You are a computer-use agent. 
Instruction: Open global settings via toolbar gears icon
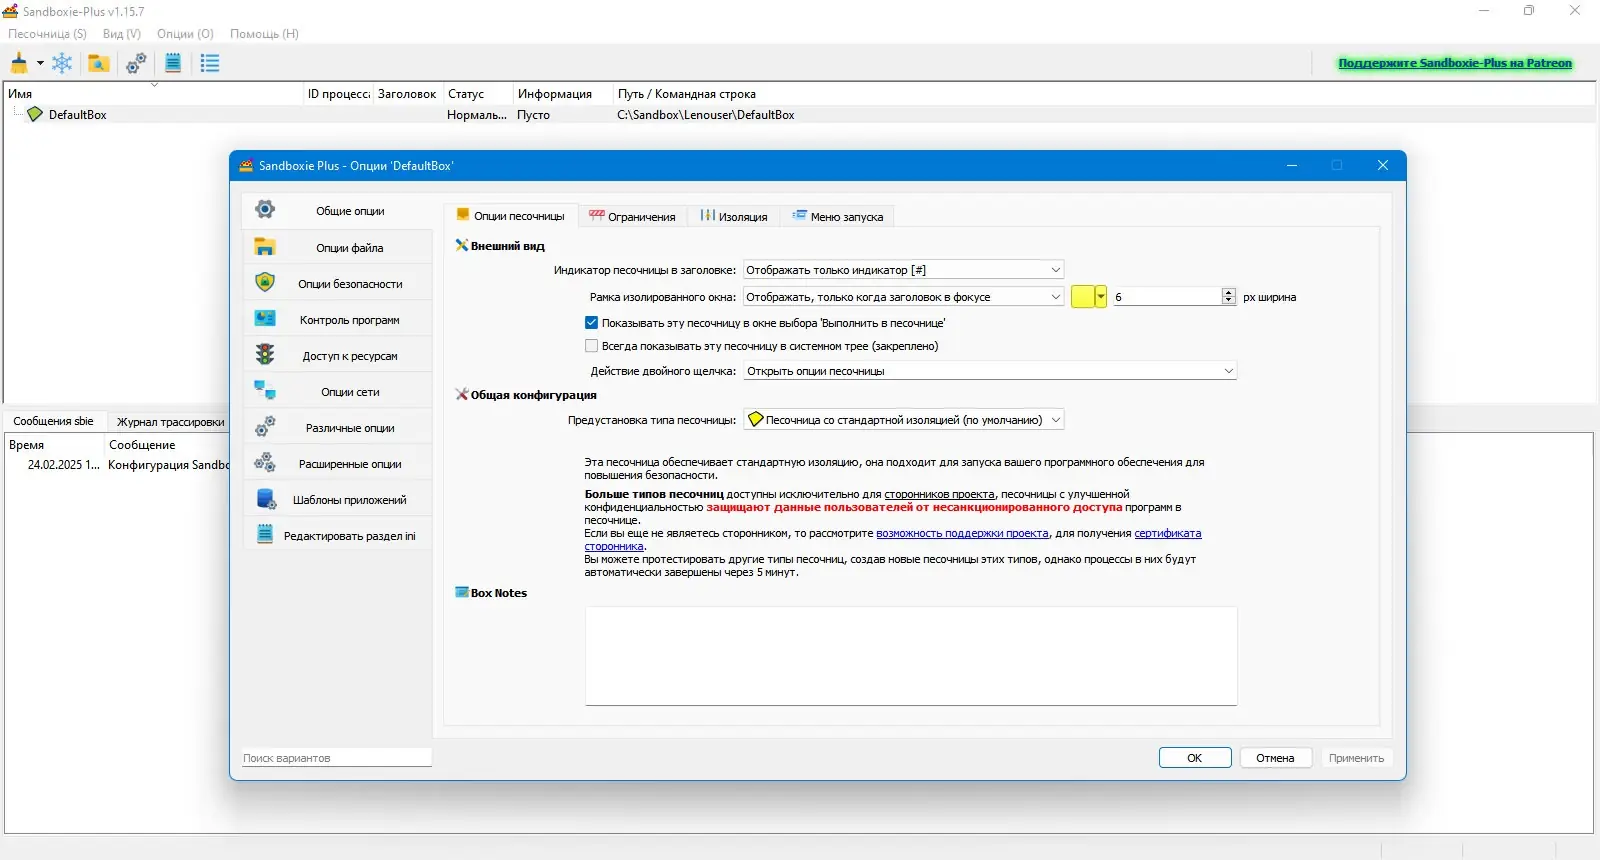(x=136, y=63)
